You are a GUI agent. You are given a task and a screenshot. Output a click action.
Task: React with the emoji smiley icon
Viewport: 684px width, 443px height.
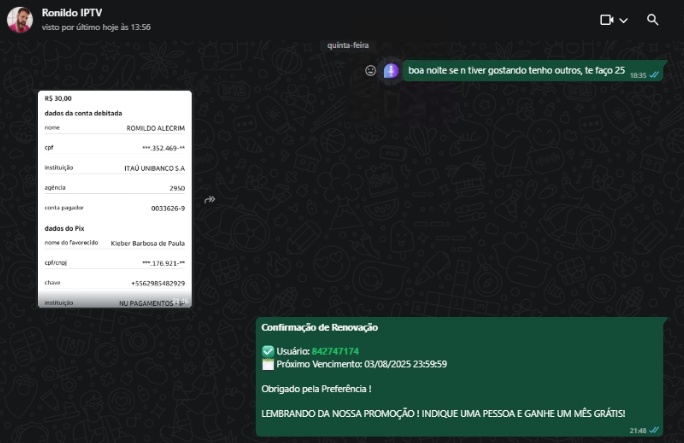pos(370,71)
